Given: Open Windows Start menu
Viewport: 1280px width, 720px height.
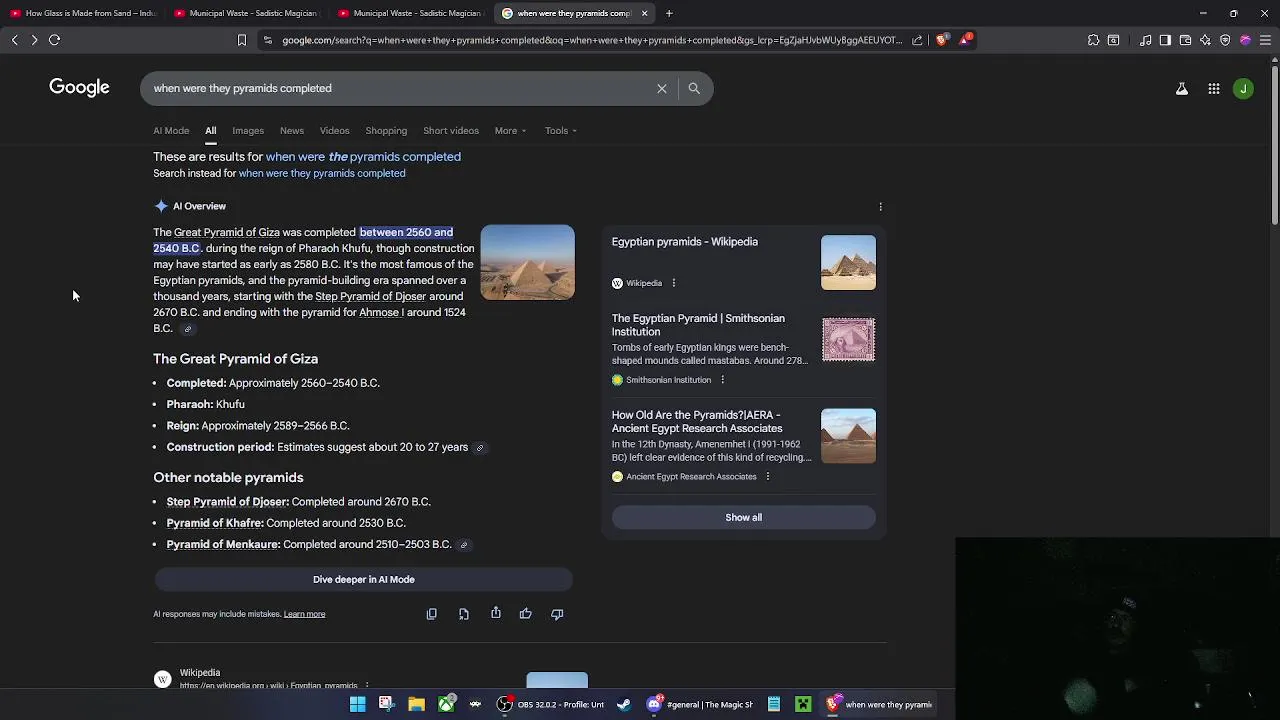Looking at the screenshot, I should 357,704.
